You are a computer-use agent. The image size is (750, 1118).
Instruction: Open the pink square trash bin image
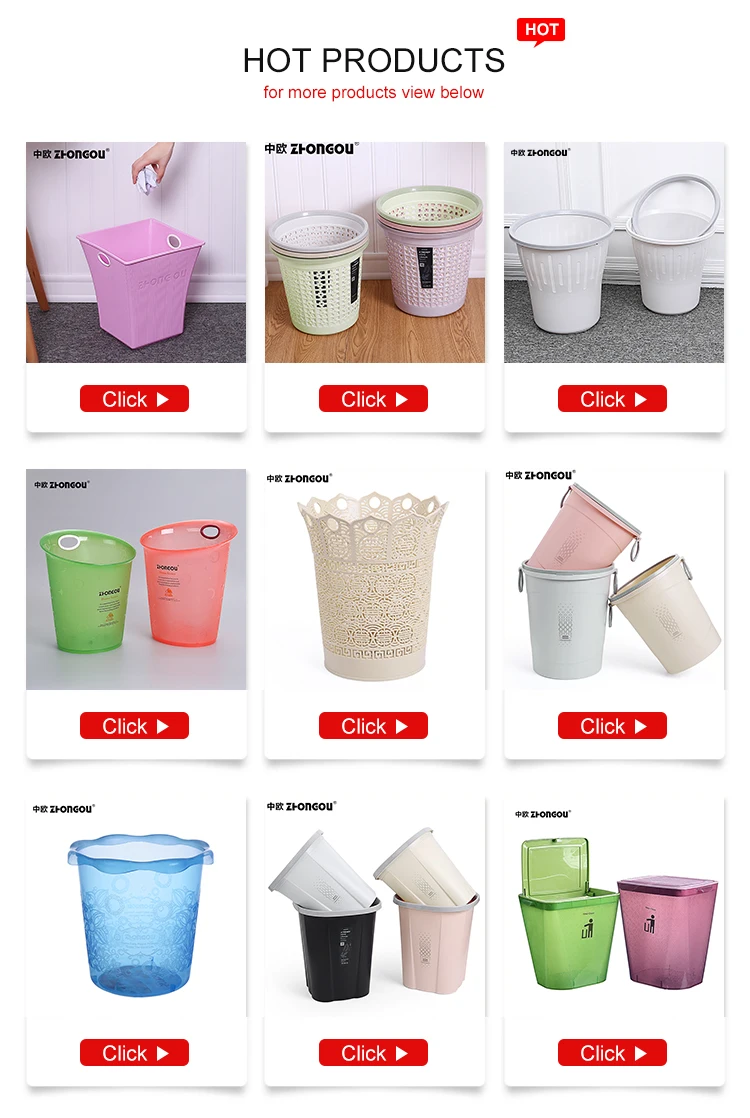[x=136, y=252]
